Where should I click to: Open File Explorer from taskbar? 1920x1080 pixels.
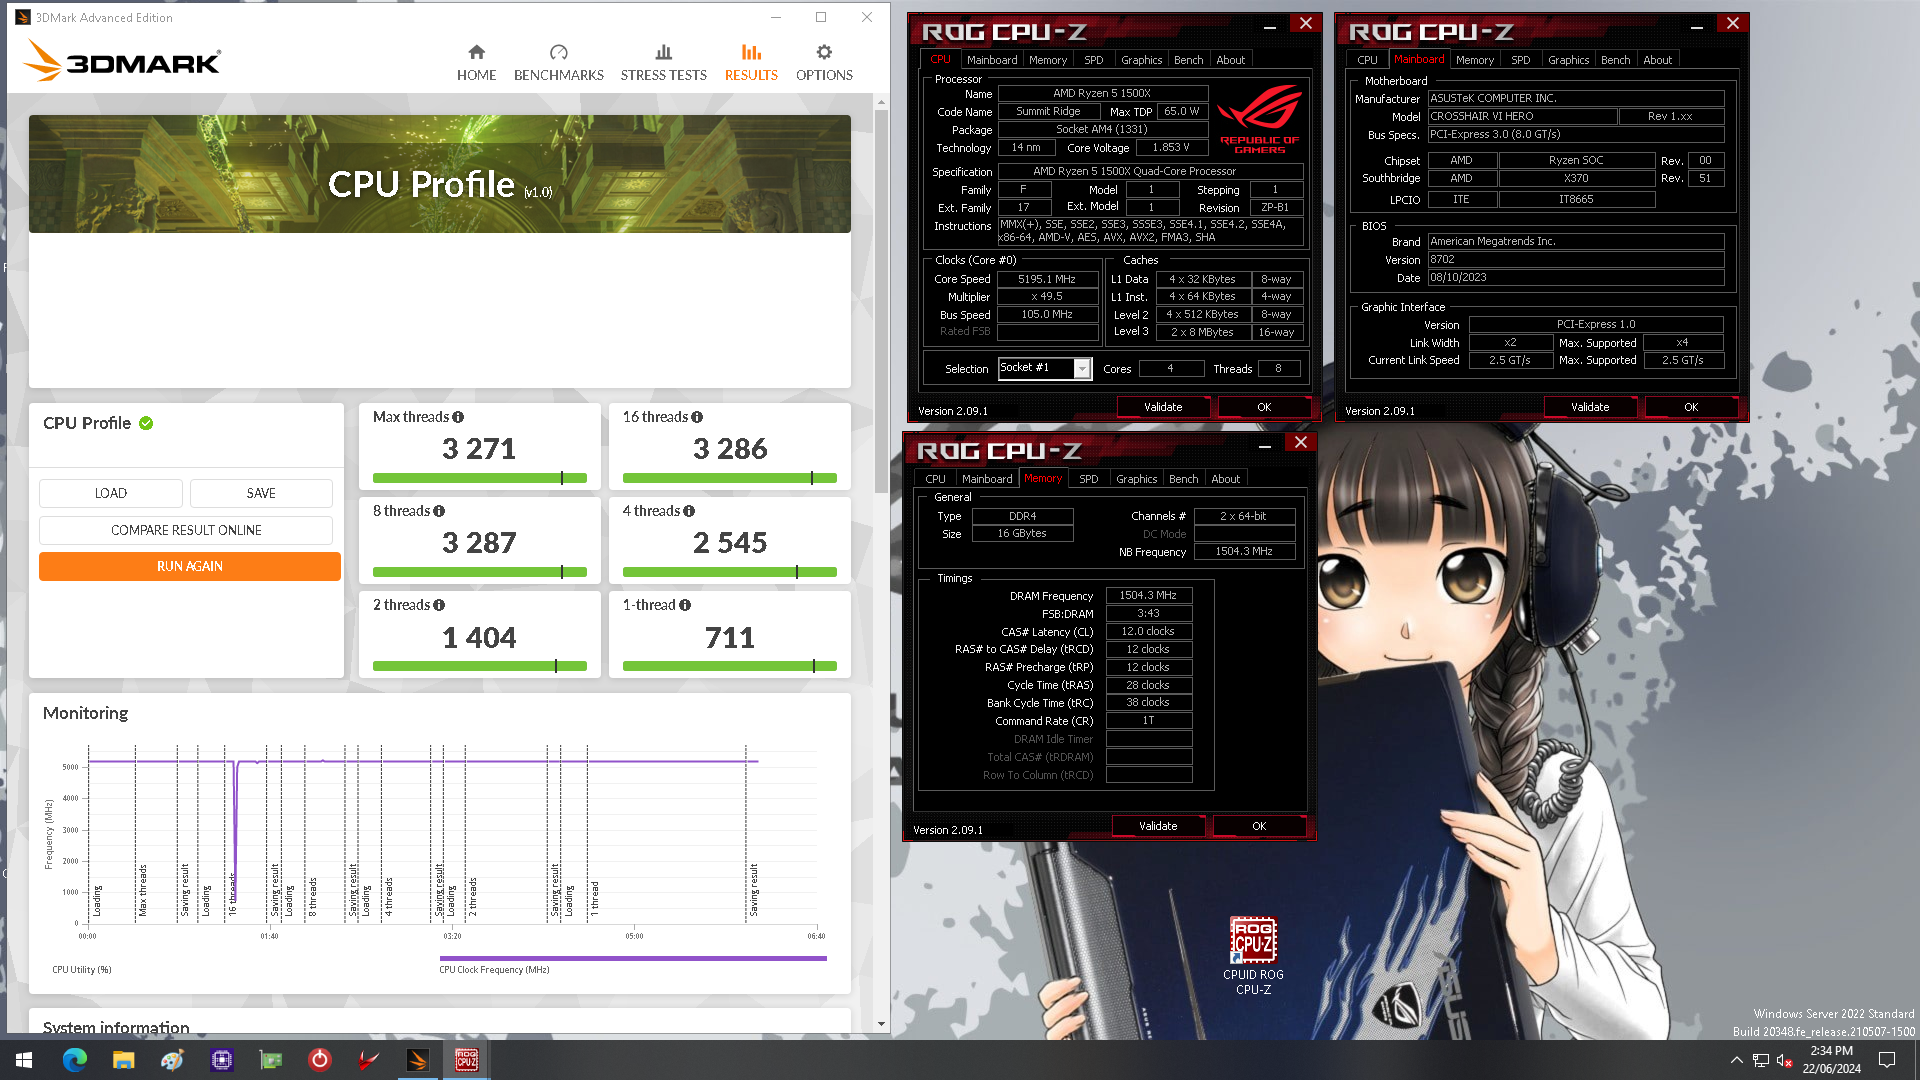123,1060
